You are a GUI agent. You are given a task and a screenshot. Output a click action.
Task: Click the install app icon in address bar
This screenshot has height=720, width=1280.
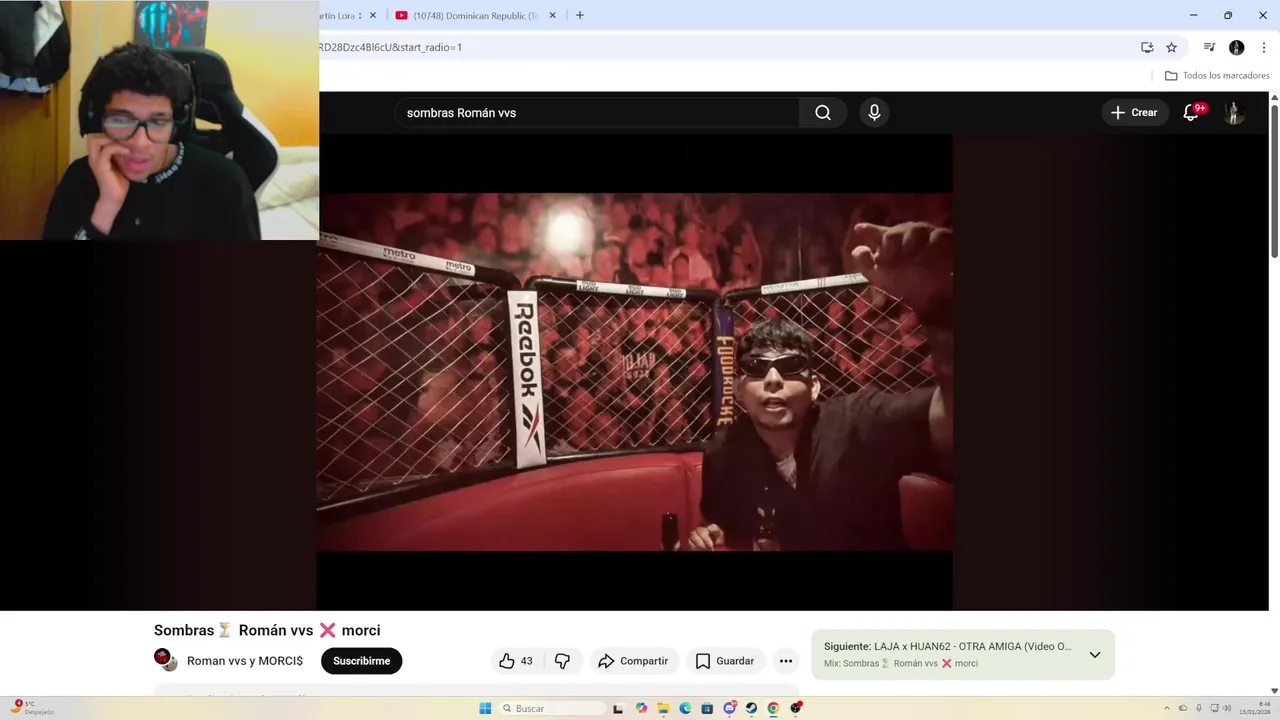(x=1147, y=47)
